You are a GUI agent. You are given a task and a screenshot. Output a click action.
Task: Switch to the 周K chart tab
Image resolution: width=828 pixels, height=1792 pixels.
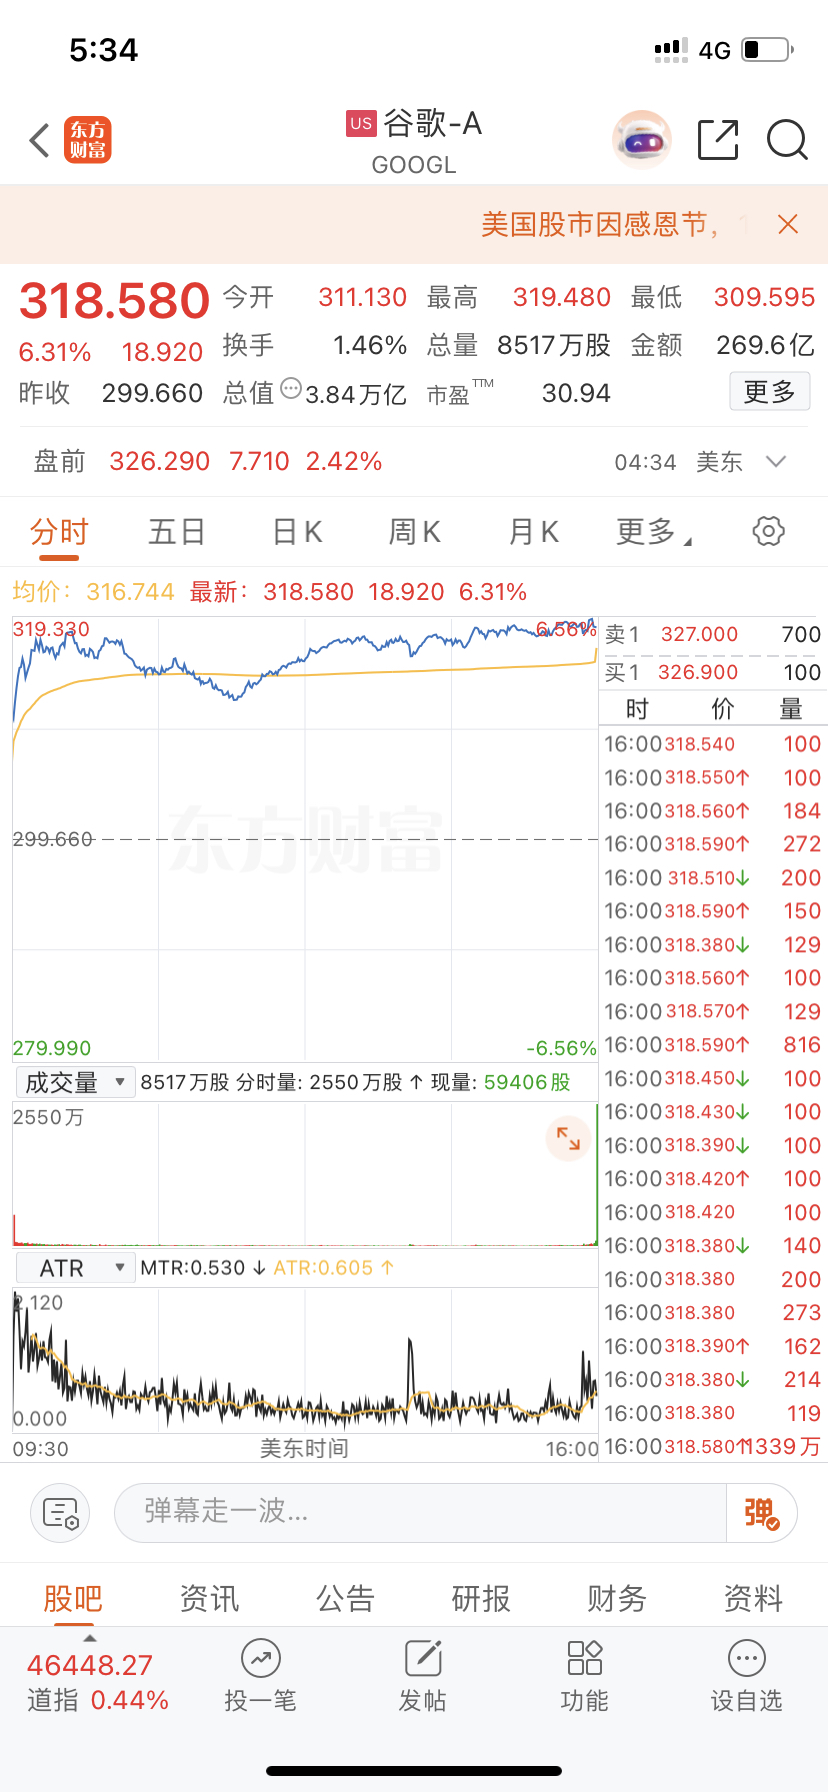[414, 532]
